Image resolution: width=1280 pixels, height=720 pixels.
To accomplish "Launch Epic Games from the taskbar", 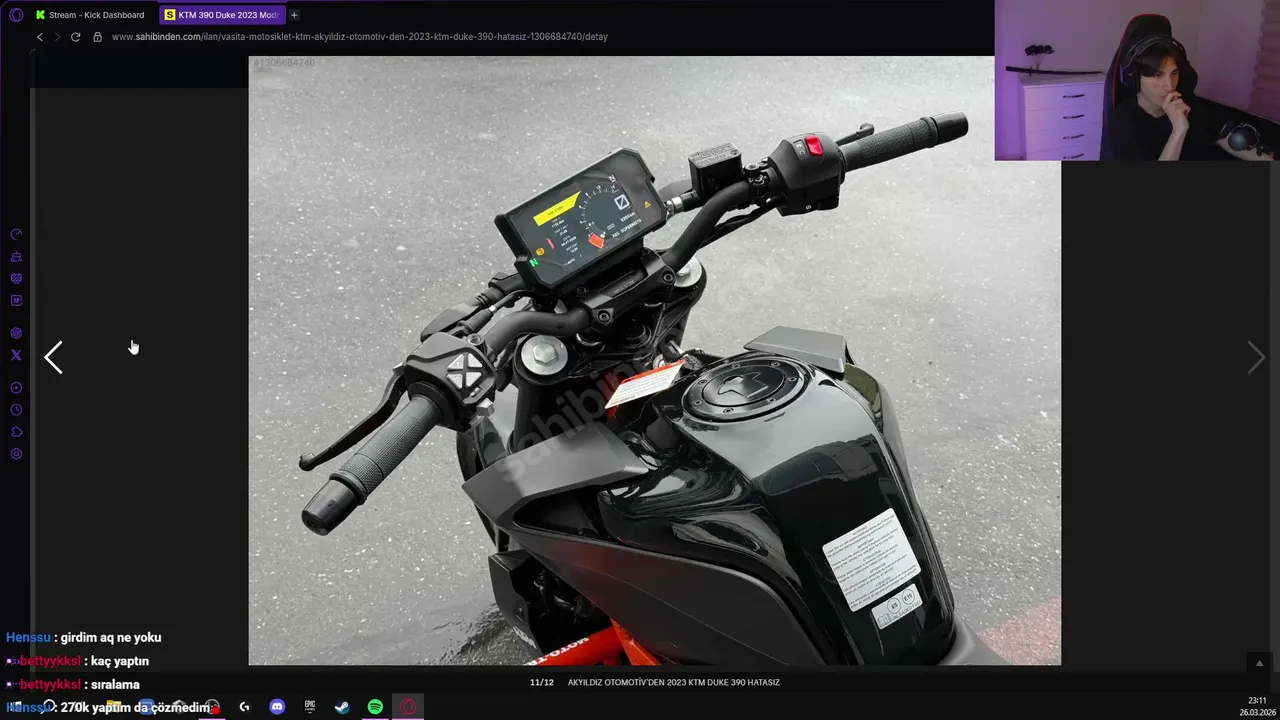I will tap(310, 707).
